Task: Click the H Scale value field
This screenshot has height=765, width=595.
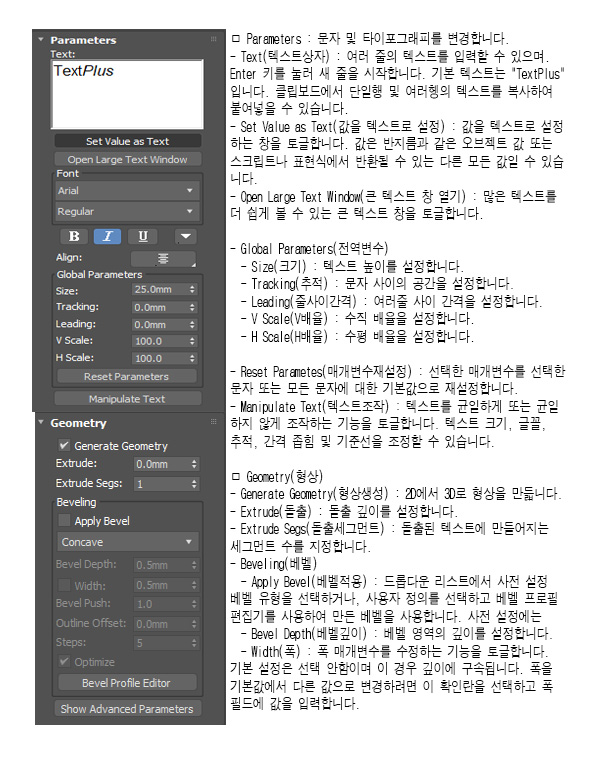Action: pos(159,358)
